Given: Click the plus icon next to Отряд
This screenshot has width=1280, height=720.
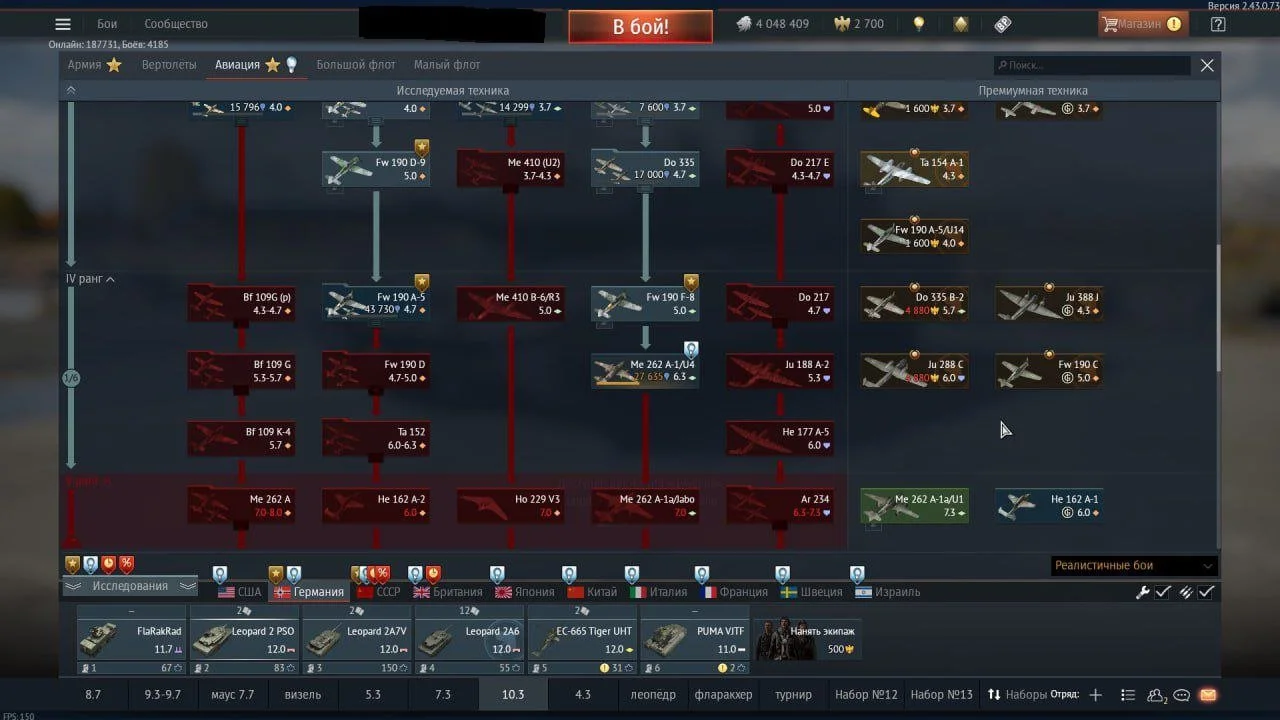Looking at the screenshot, I should tap(1095, 695).
